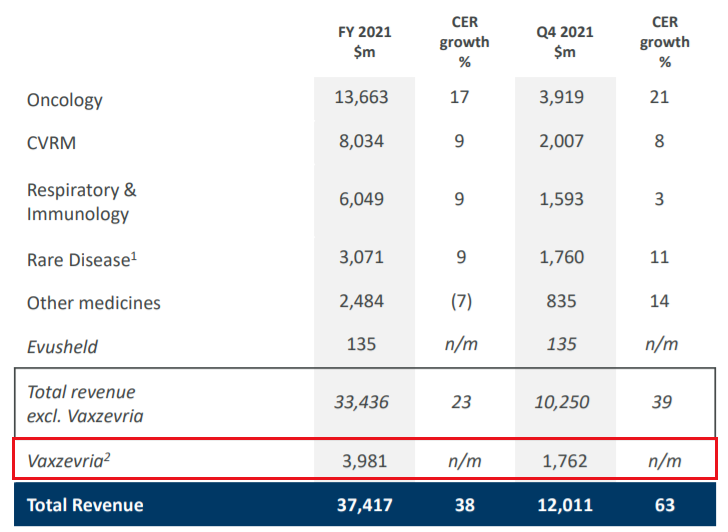
Task: Select the Total revenue excl. Vaxzevria label
Action: point(85,404)
